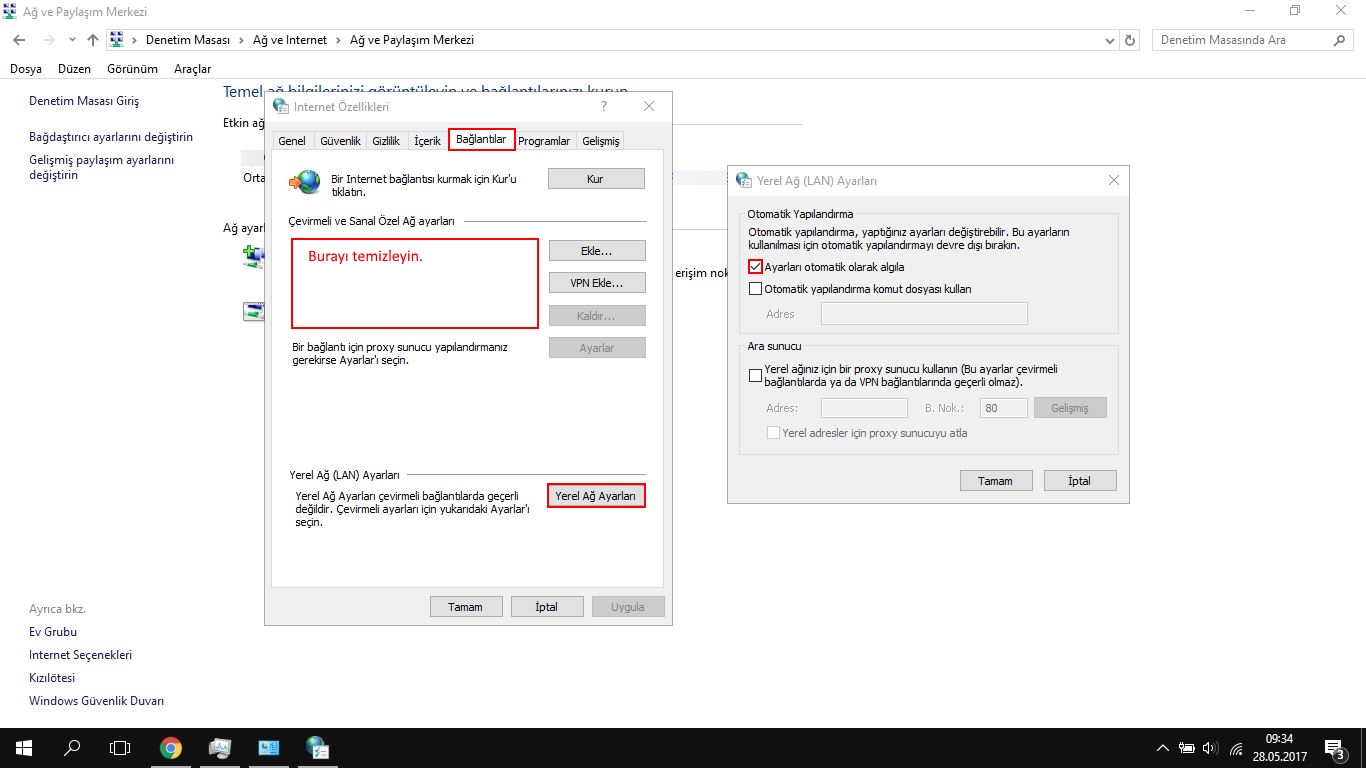Open the notification action center icon
This screenshot has width=1366, height=768.
[1334, 748]
